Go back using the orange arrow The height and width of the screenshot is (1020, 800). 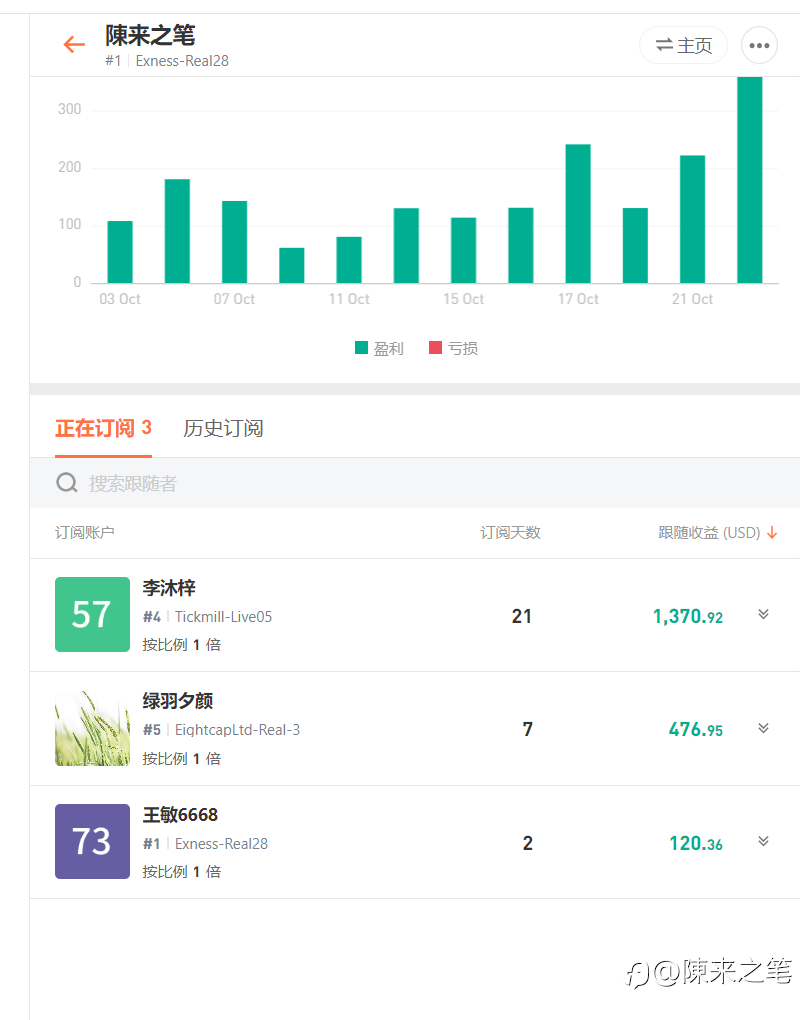click(x=74, y=44)
